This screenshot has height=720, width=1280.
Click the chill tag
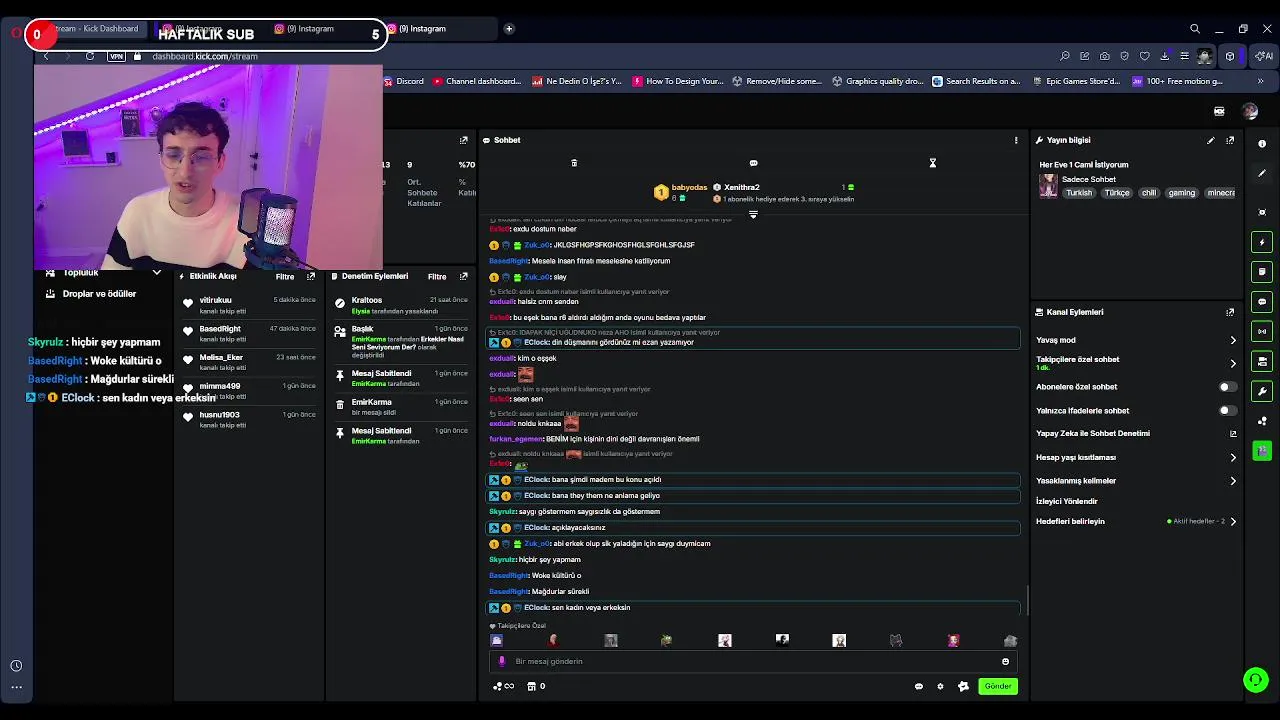(x=1148, y=193)
